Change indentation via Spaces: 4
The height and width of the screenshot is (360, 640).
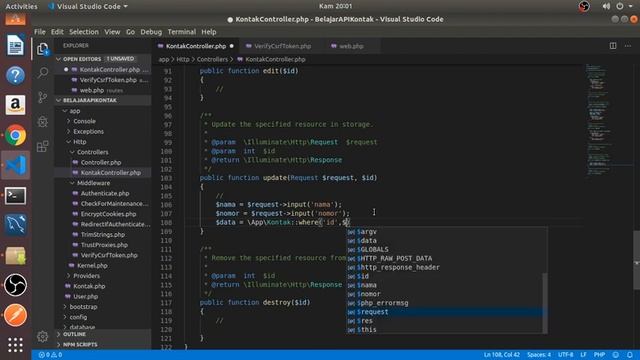point(539,355)
